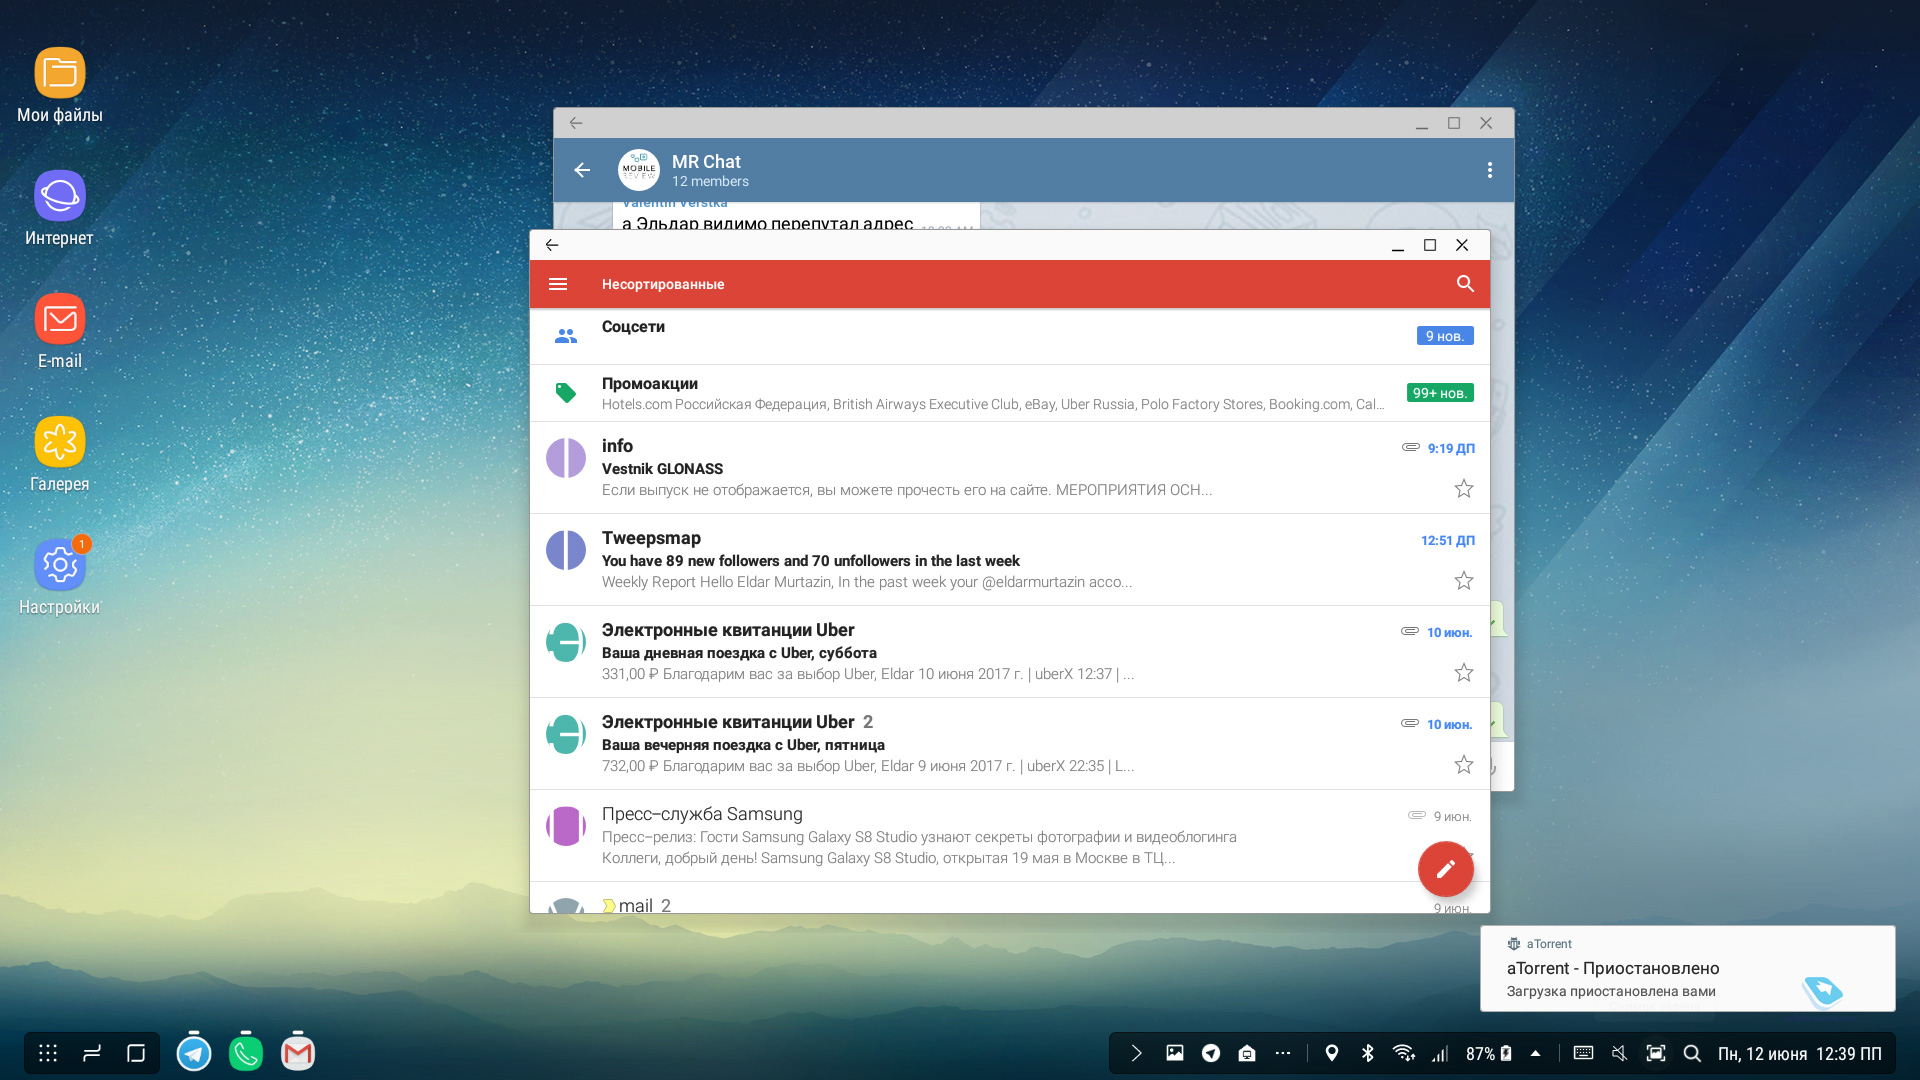Screen dimensions: 1920x1080
Task: Click the location status icon
Action: coord(1332,1053)
